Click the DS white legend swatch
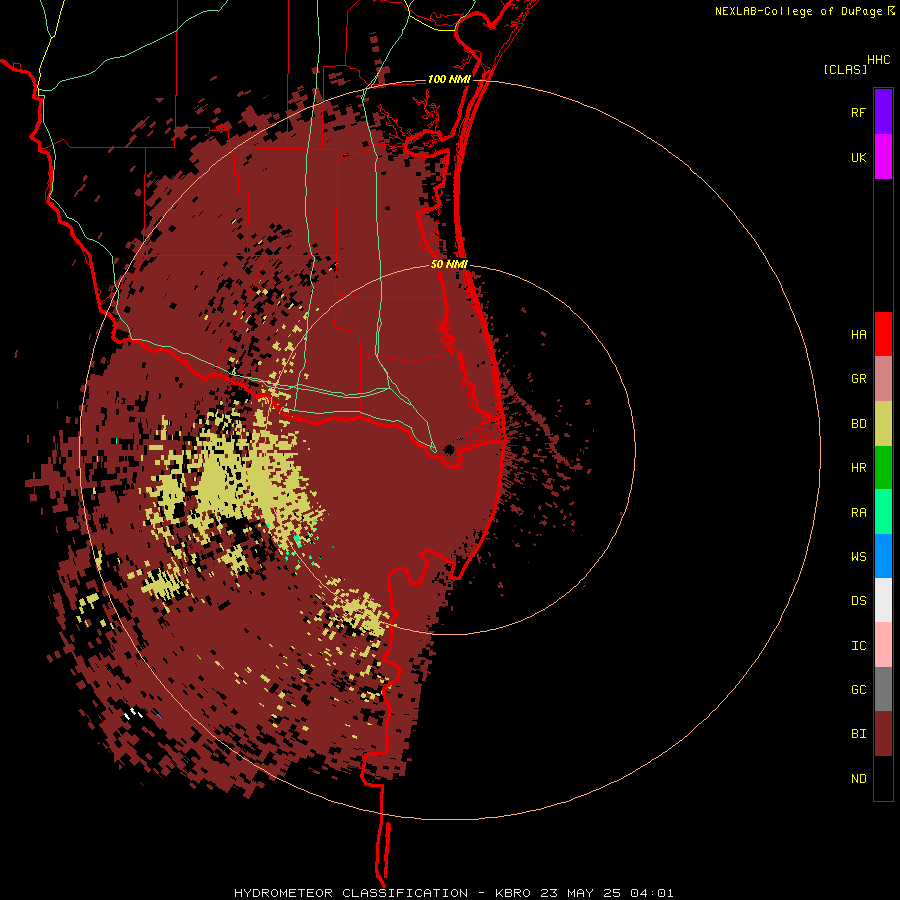The height and width of the screenshot is (900, 900). coord(883,600)
